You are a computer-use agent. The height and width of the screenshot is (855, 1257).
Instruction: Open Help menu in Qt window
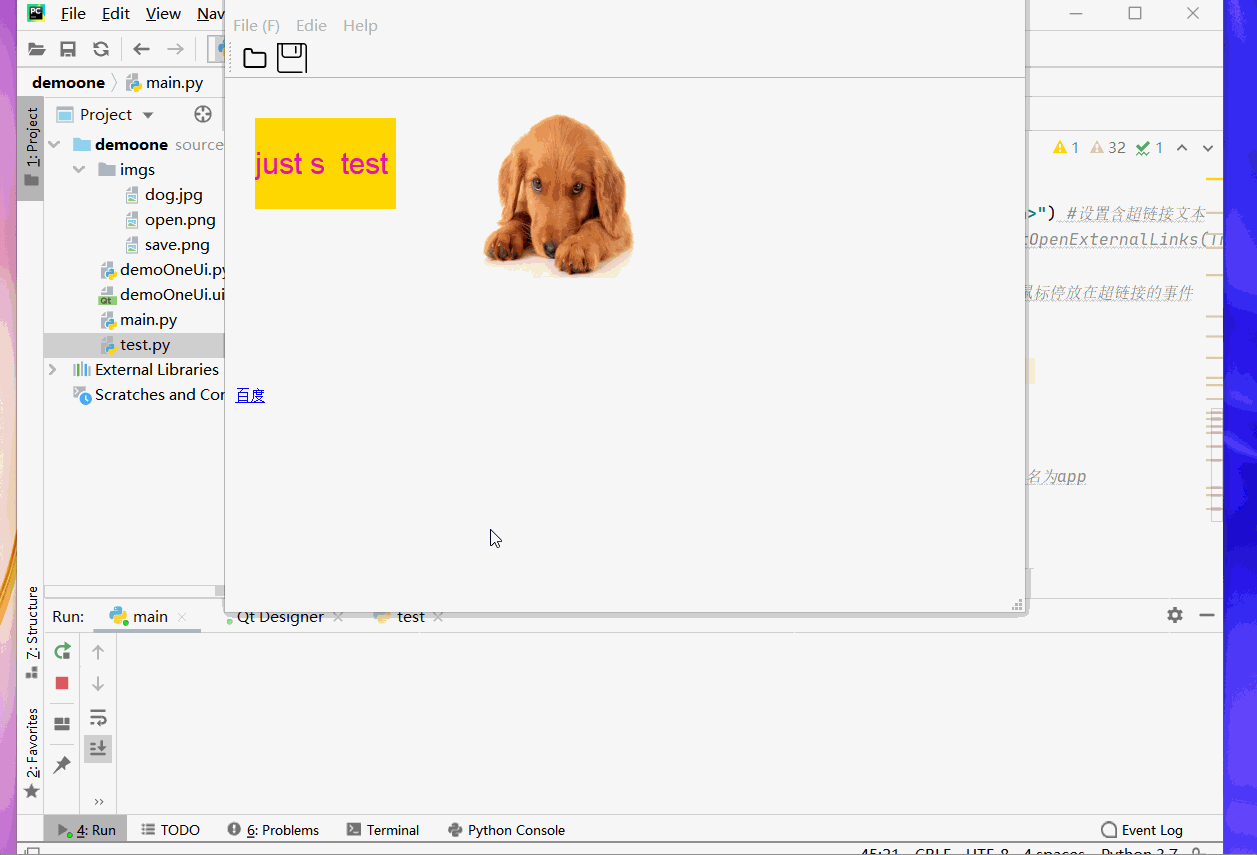[x=360, y=25]
